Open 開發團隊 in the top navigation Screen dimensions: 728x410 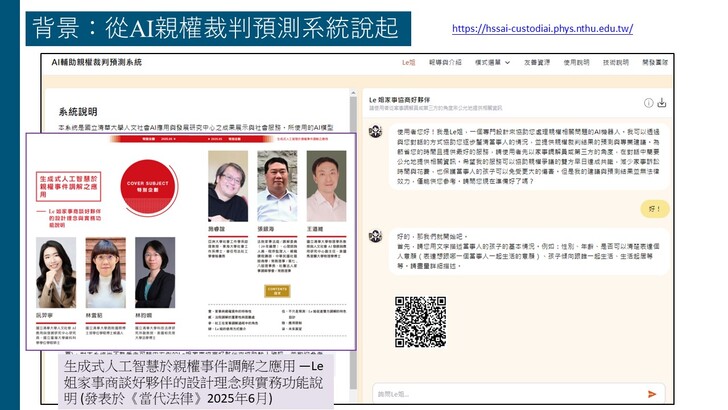click(655, 62)
